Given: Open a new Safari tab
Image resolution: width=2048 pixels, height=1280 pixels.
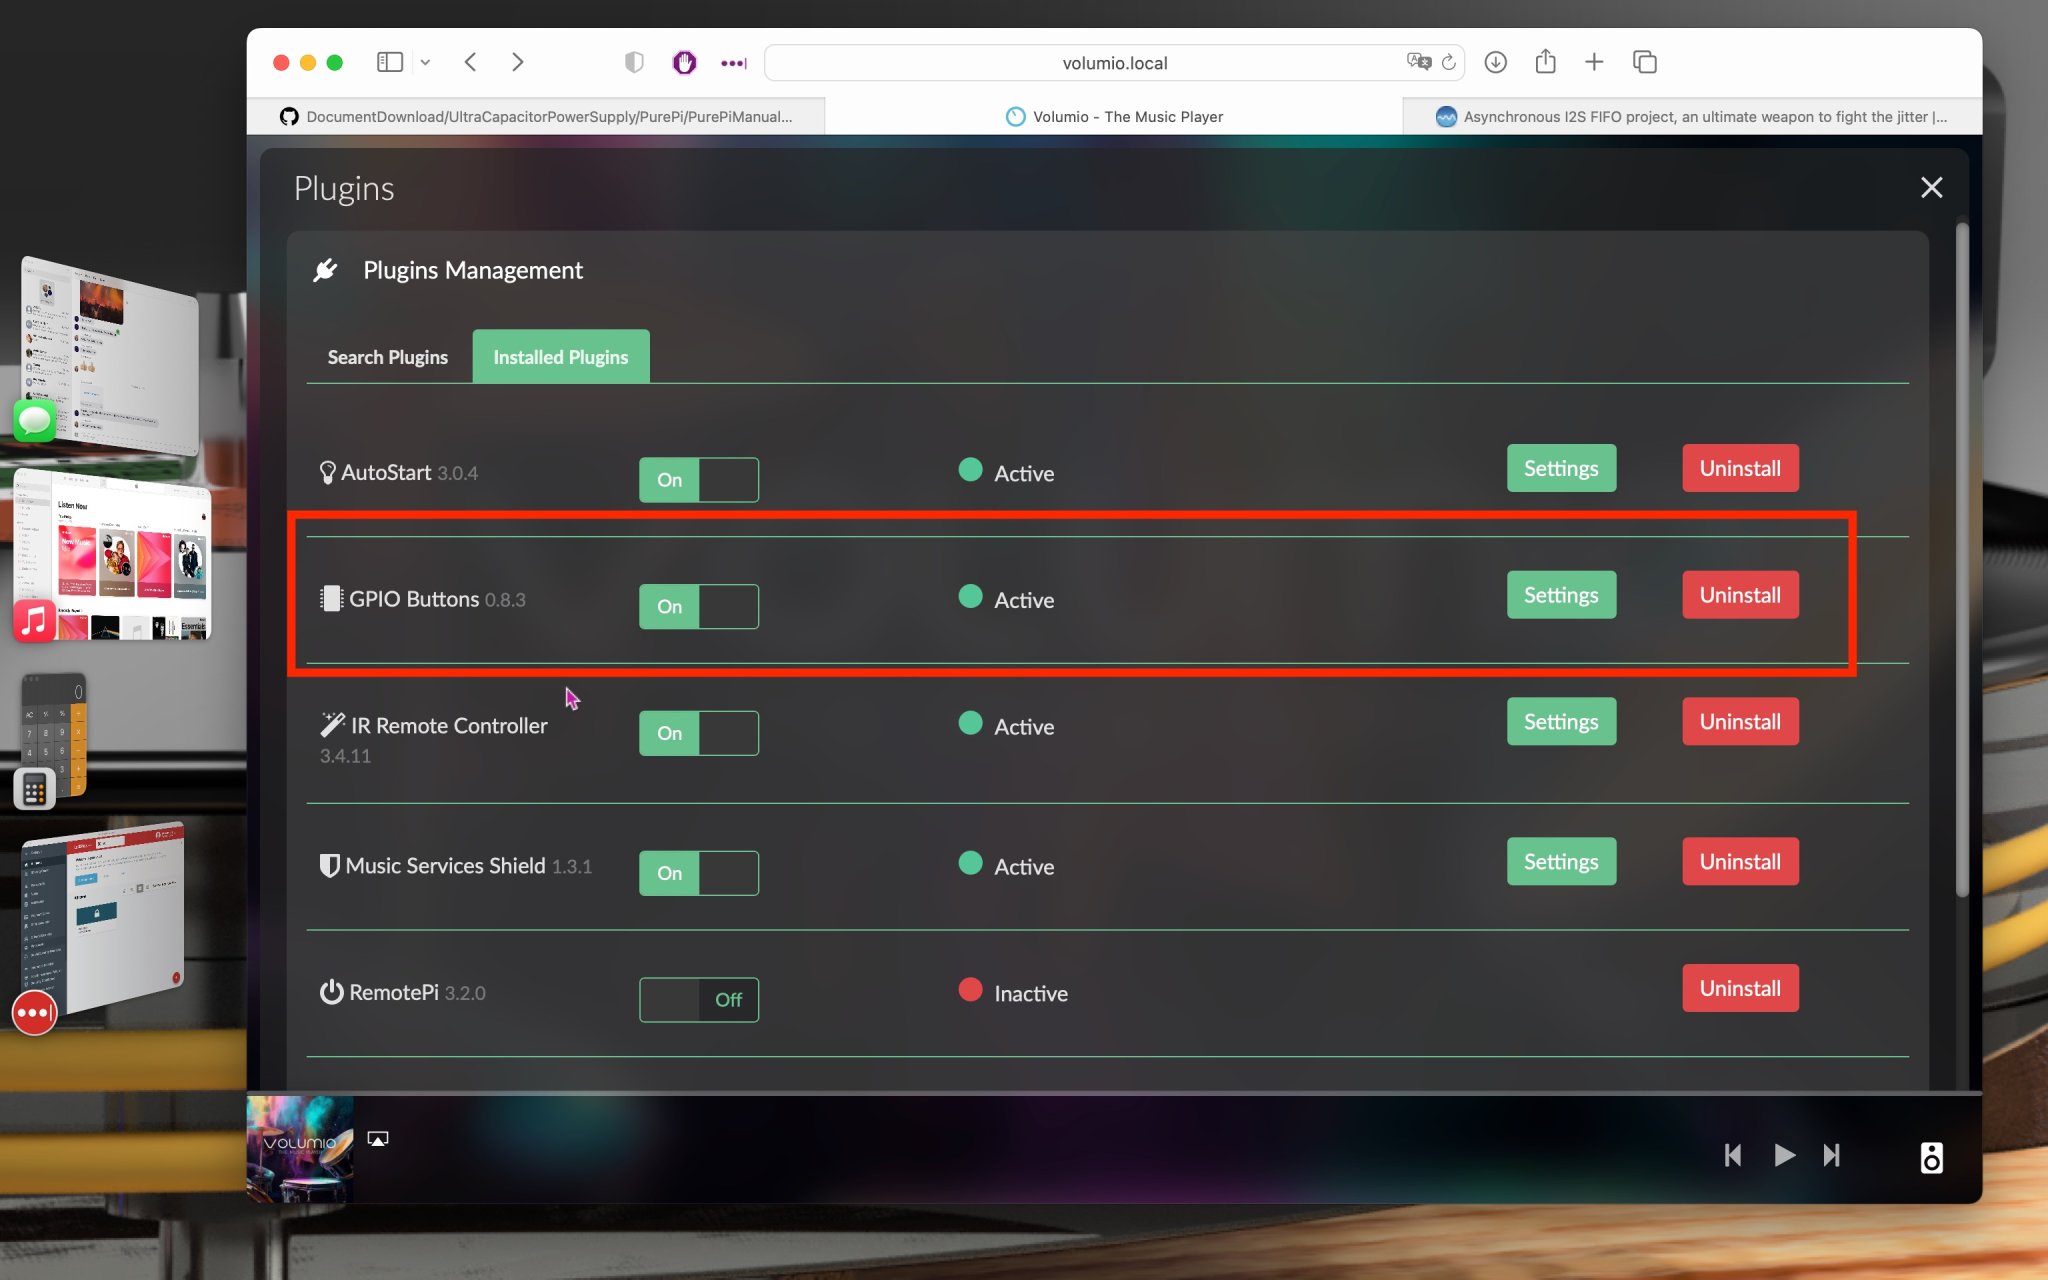Looking at the screenshot, I should pos(1594,62).
